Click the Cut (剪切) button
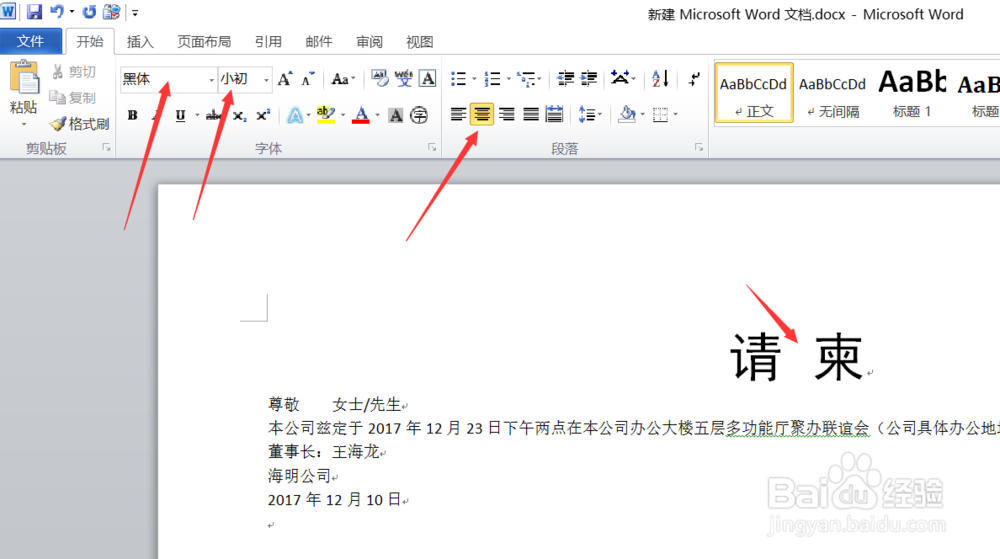The image size is (1000, 559). tap(74, 72)
